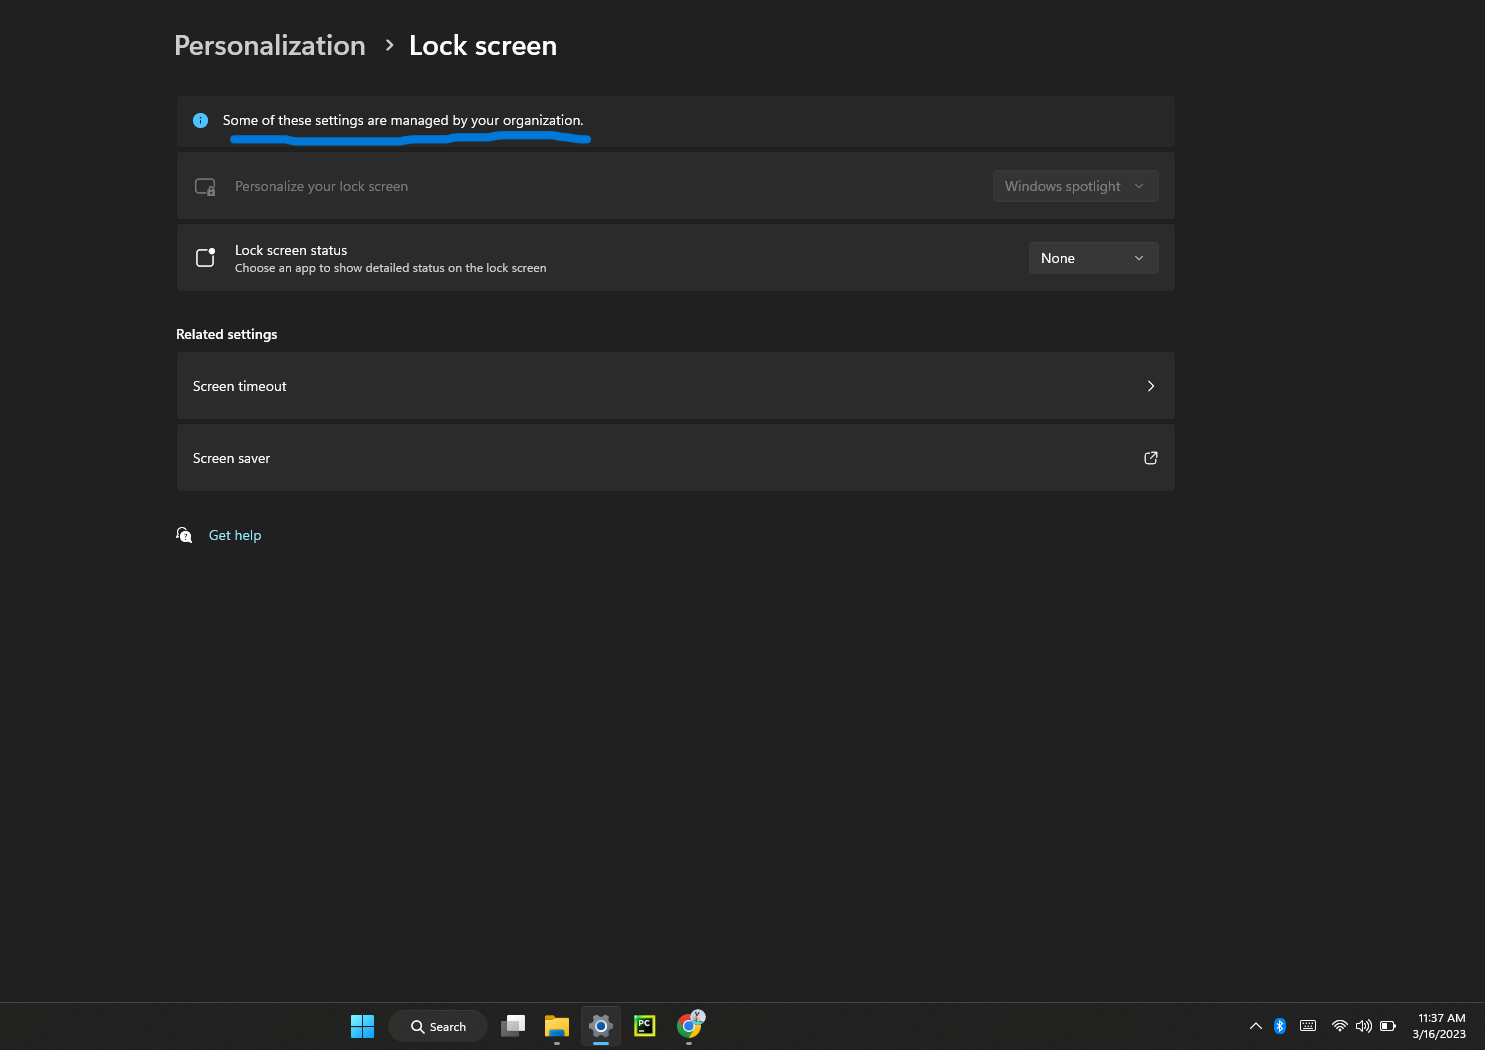Click the Lock screen status icon

205,257
